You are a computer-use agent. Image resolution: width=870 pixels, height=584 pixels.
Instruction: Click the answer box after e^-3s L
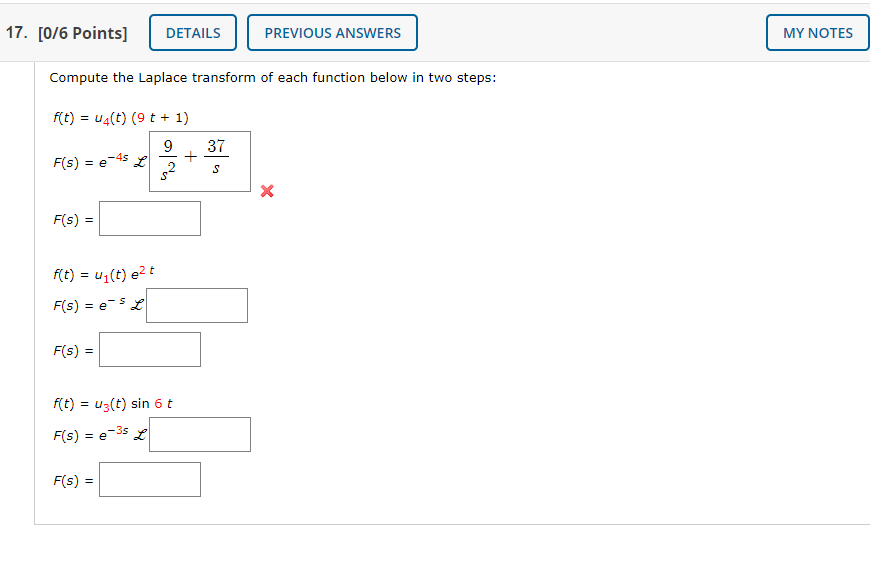click(x=199, y=434)
